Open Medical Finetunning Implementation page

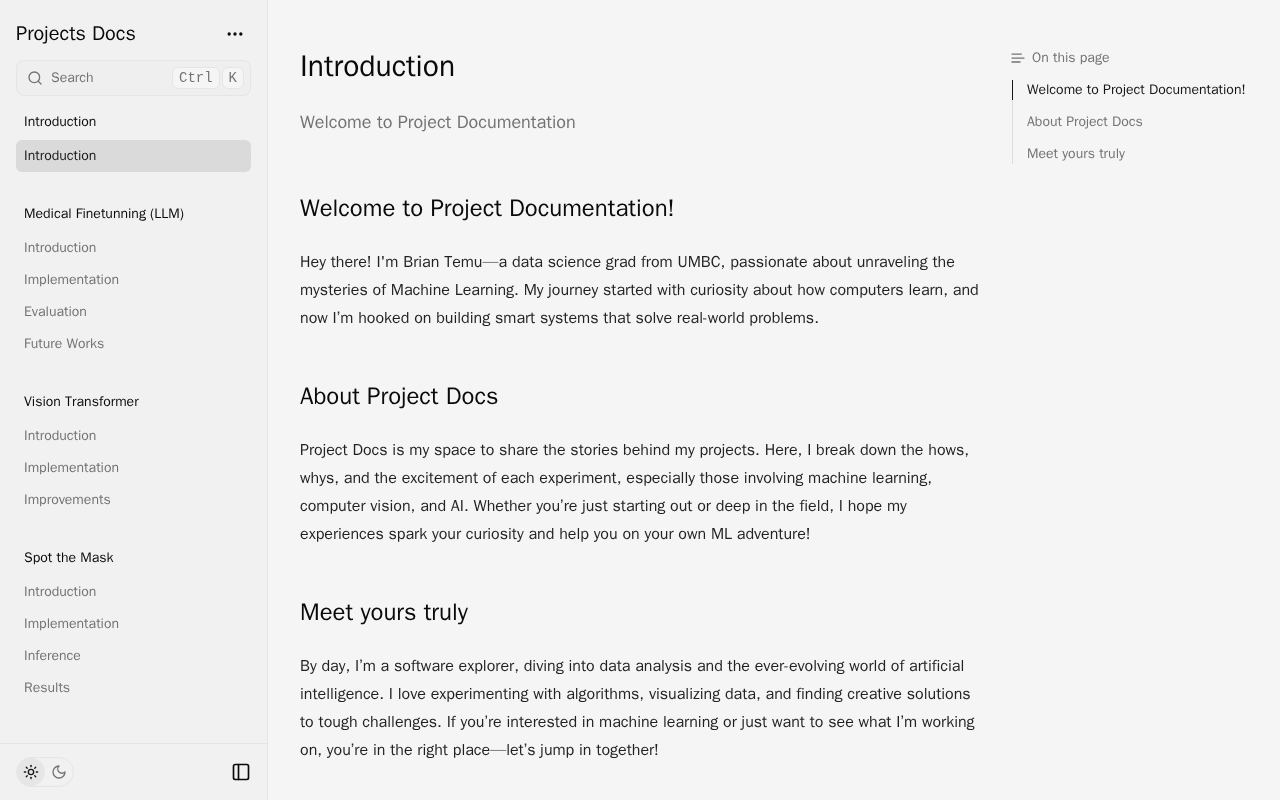71,280
